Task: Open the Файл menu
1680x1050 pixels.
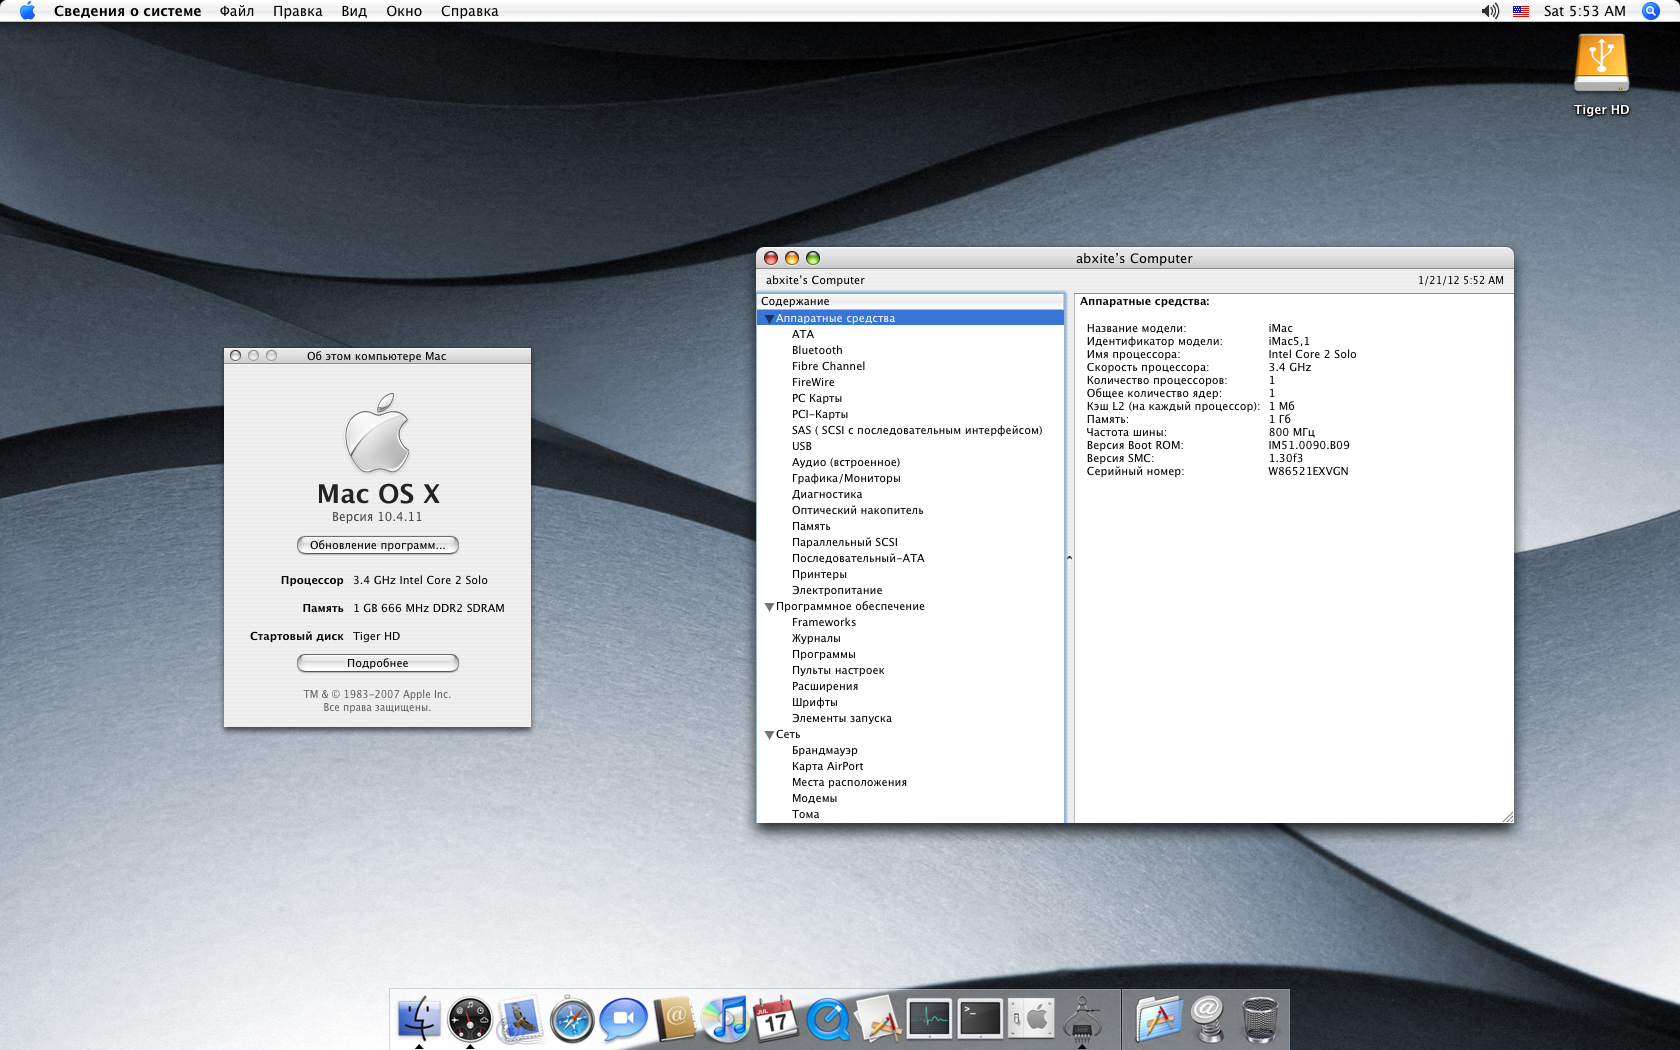Action: point(237,11)
